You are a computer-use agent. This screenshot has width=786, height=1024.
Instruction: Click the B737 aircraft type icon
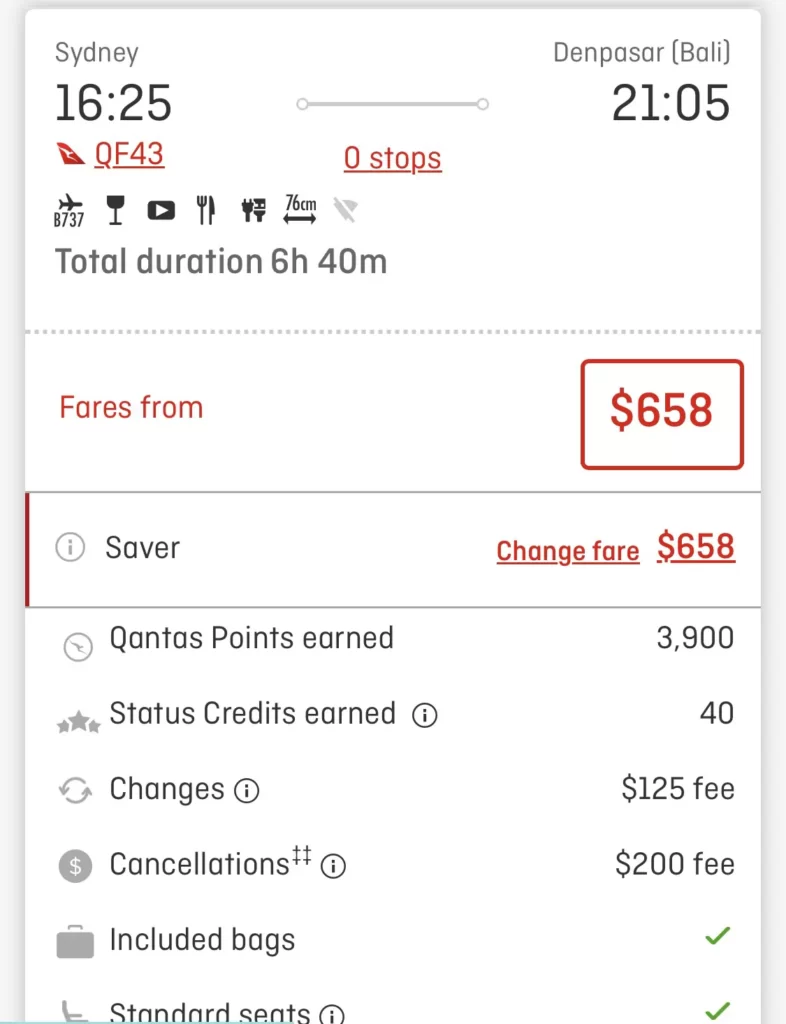[x=69, y=211]
